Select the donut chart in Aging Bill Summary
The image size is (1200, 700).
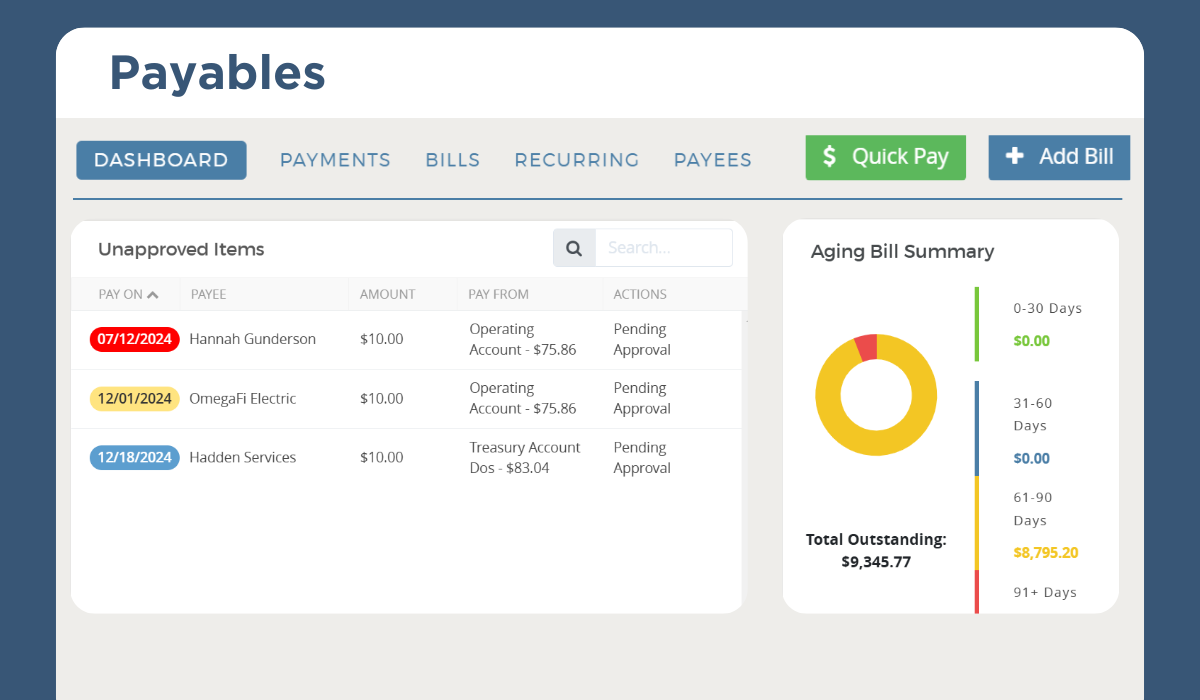click(876, 395)
